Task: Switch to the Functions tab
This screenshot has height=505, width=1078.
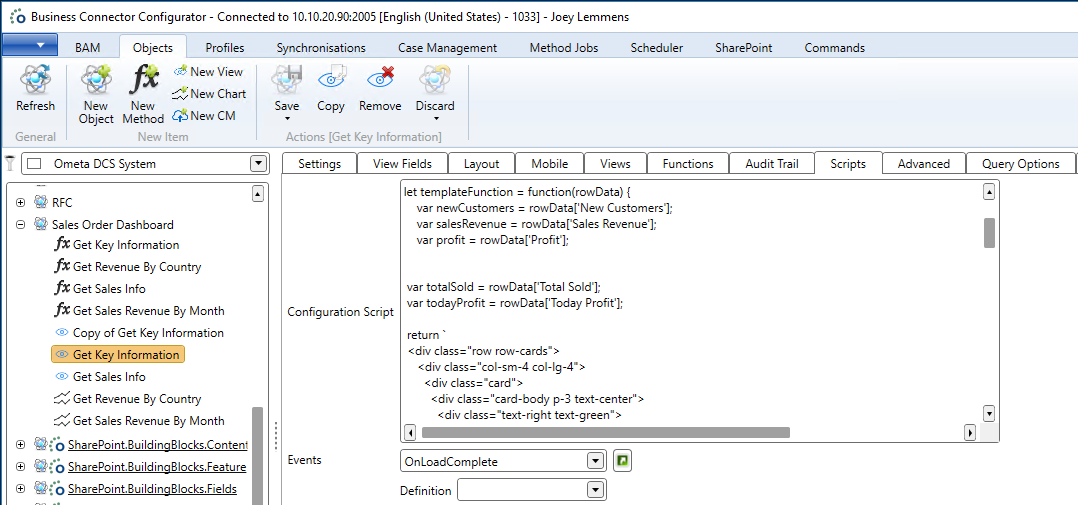Action: point(688,164)
